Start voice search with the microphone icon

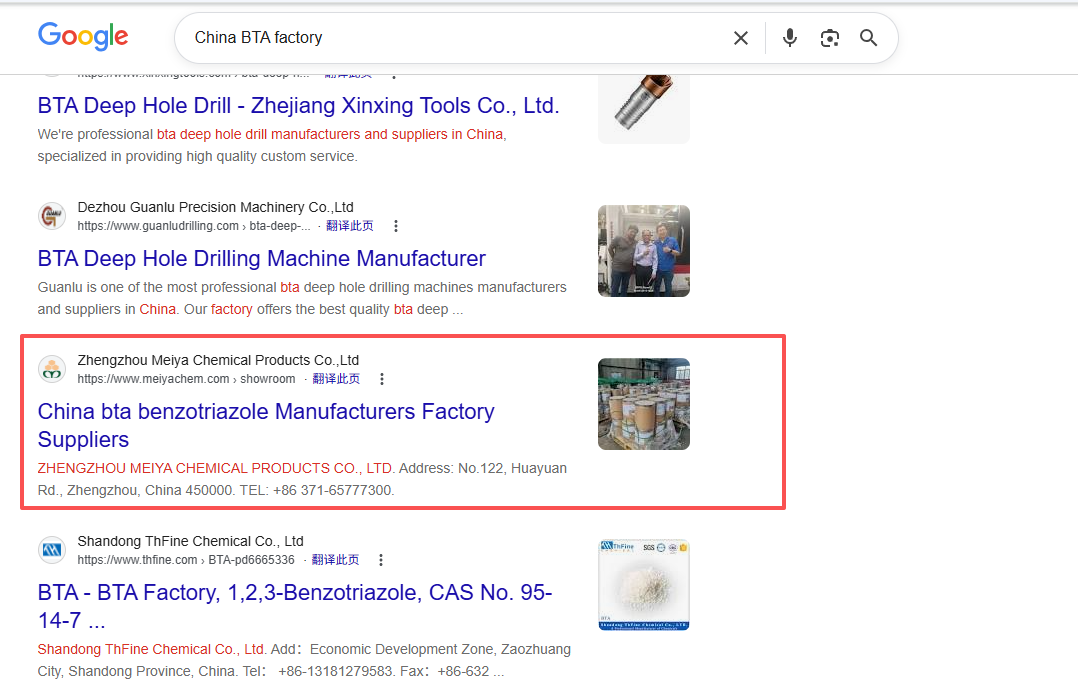[790, 38]
